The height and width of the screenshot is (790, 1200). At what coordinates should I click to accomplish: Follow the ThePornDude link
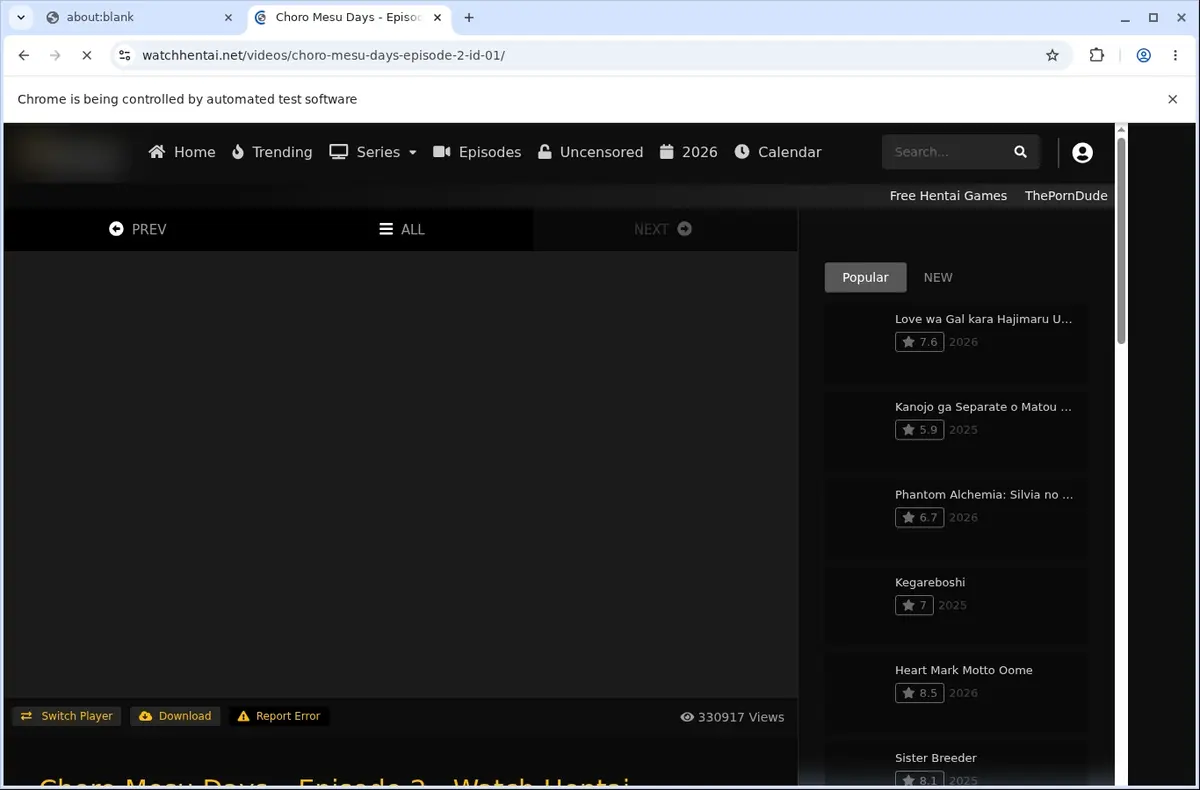click(1066, 196)
